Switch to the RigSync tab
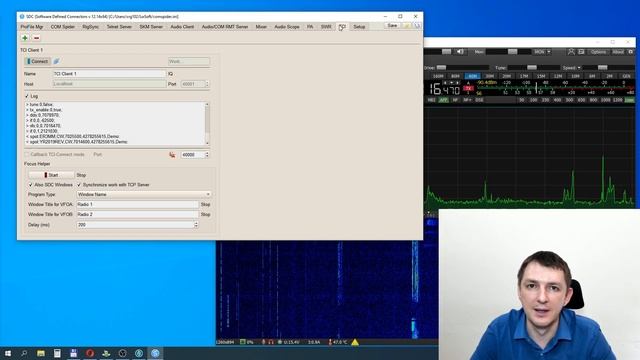This screenshot has width=640, height=360. [x=91, y=27]
